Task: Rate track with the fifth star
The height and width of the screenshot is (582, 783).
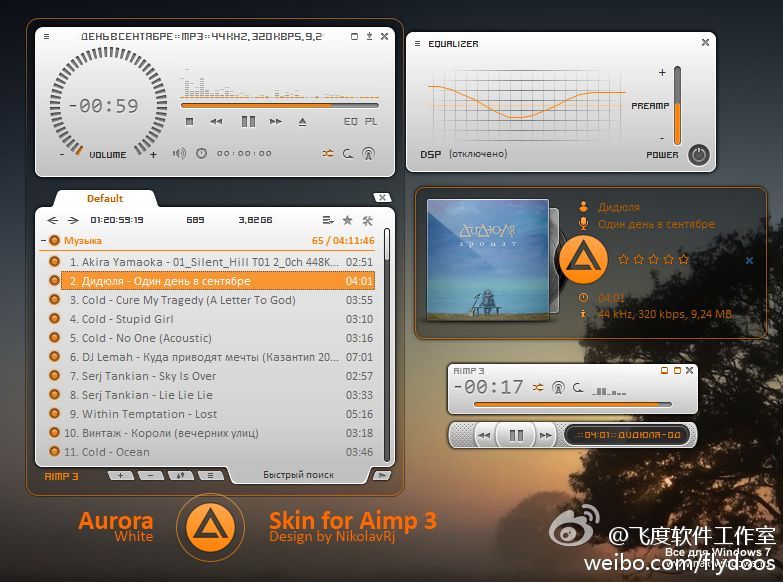Action: (x=684, y=259)
